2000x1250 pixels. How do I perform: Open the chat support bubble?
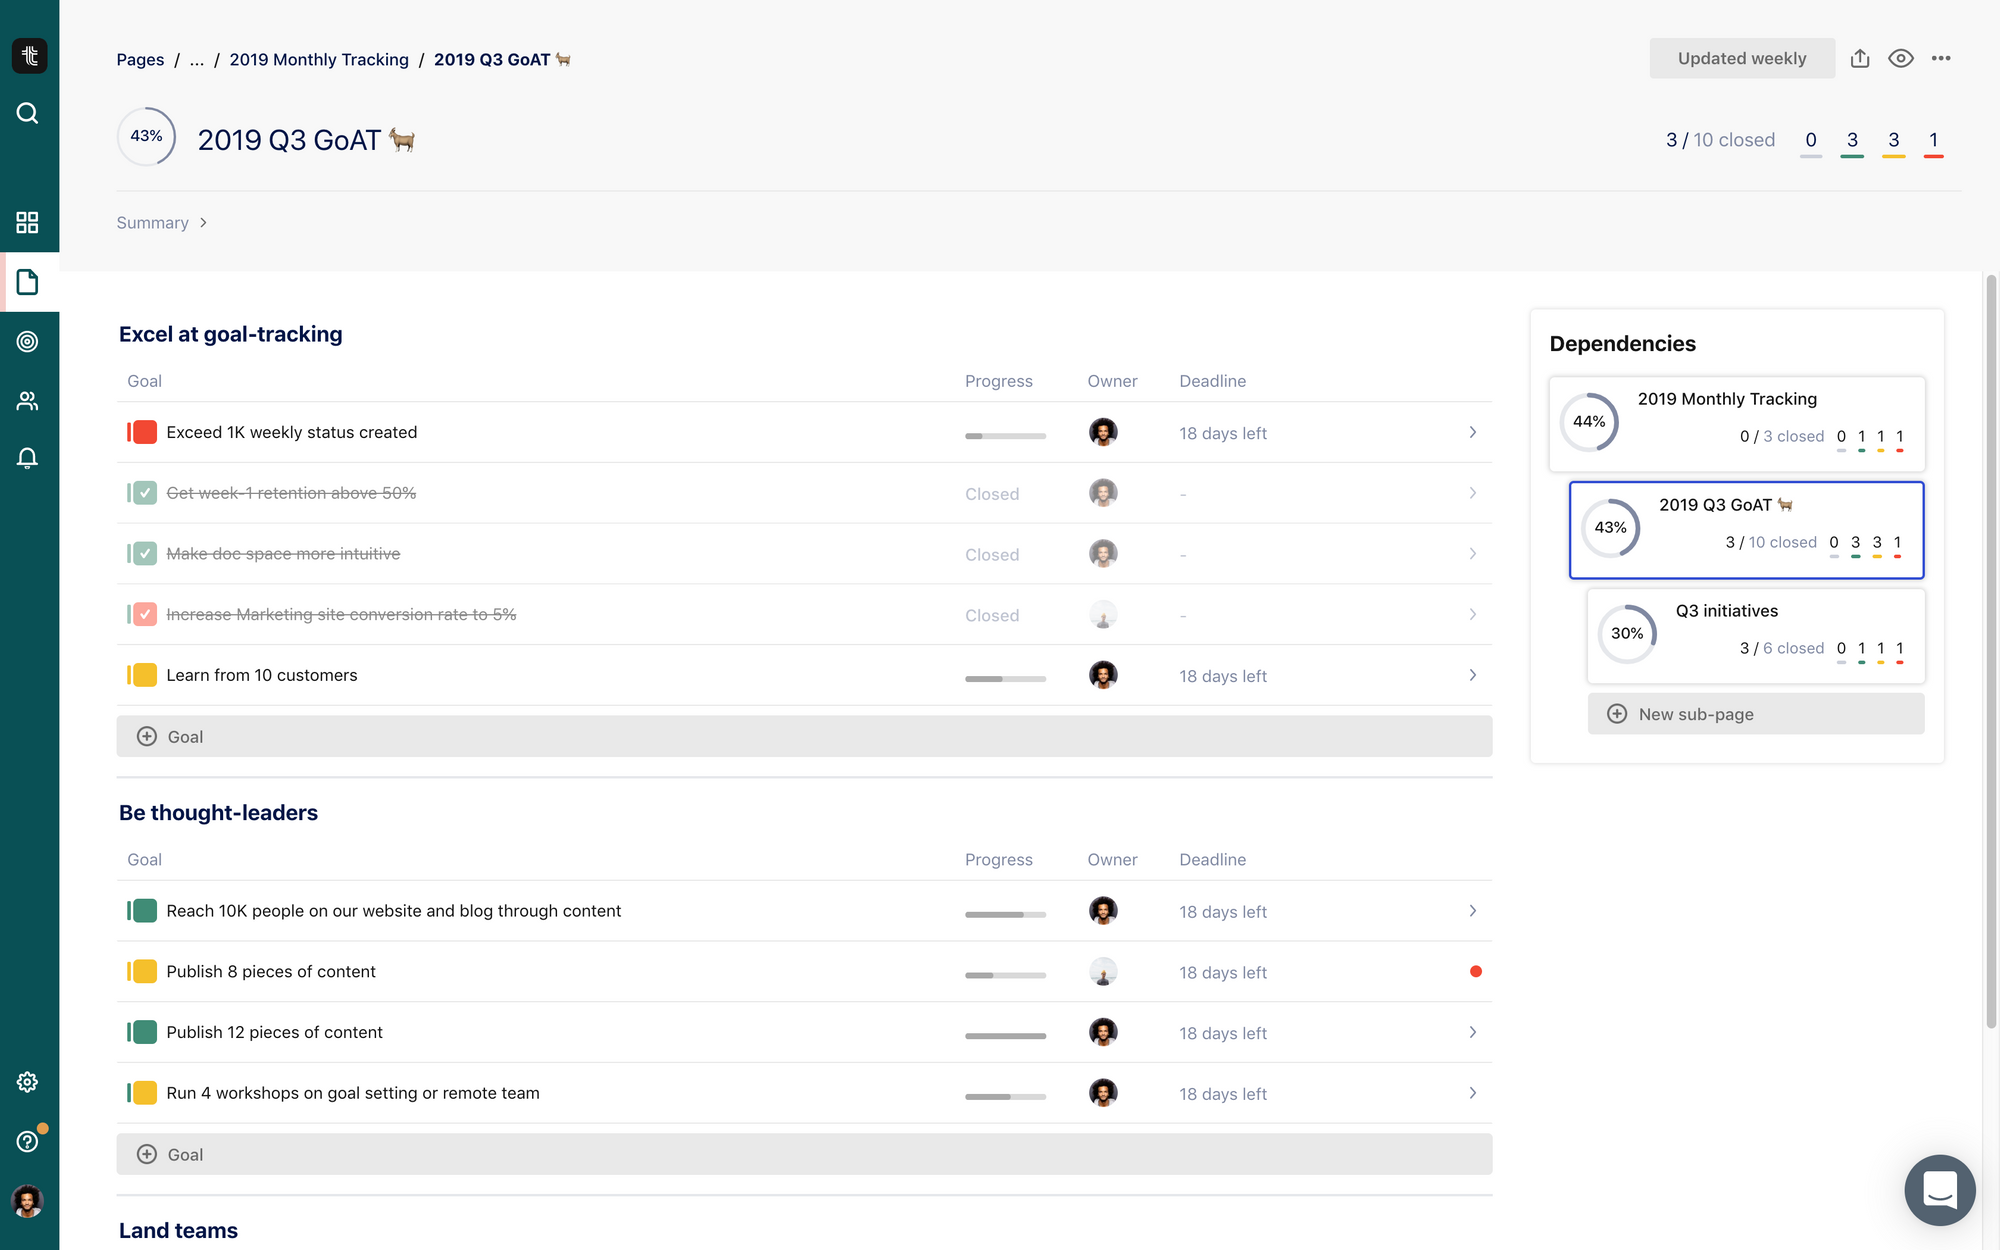[1939, 1190]
